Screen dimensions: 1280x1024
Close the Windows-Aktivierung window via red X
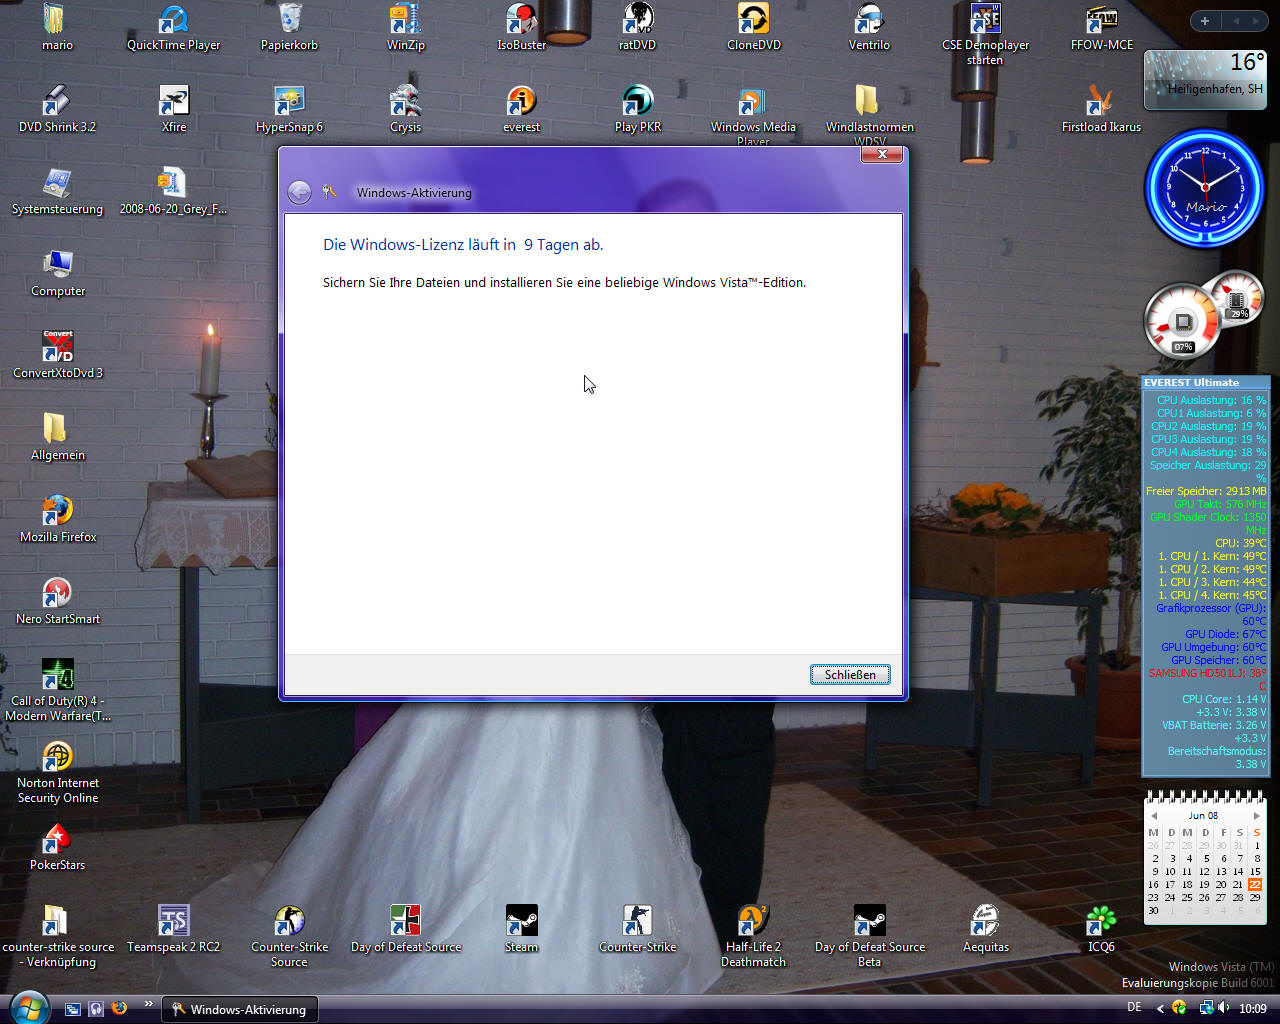(x=882, y=154)
